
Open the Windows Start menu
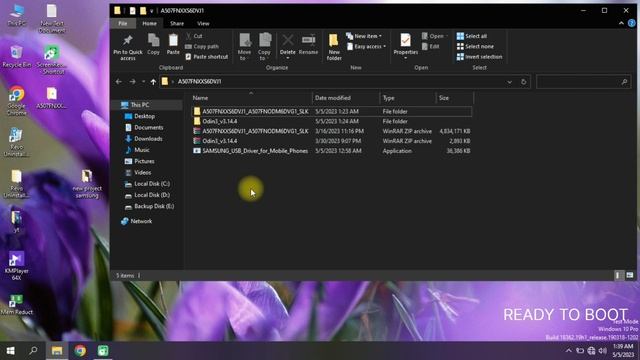tap(11, 351)
